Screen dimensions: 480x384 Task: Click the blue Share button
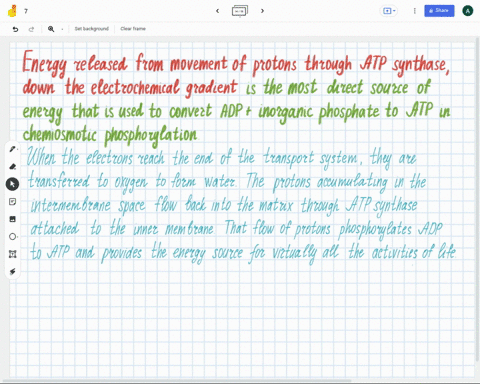tap(439, 11)
